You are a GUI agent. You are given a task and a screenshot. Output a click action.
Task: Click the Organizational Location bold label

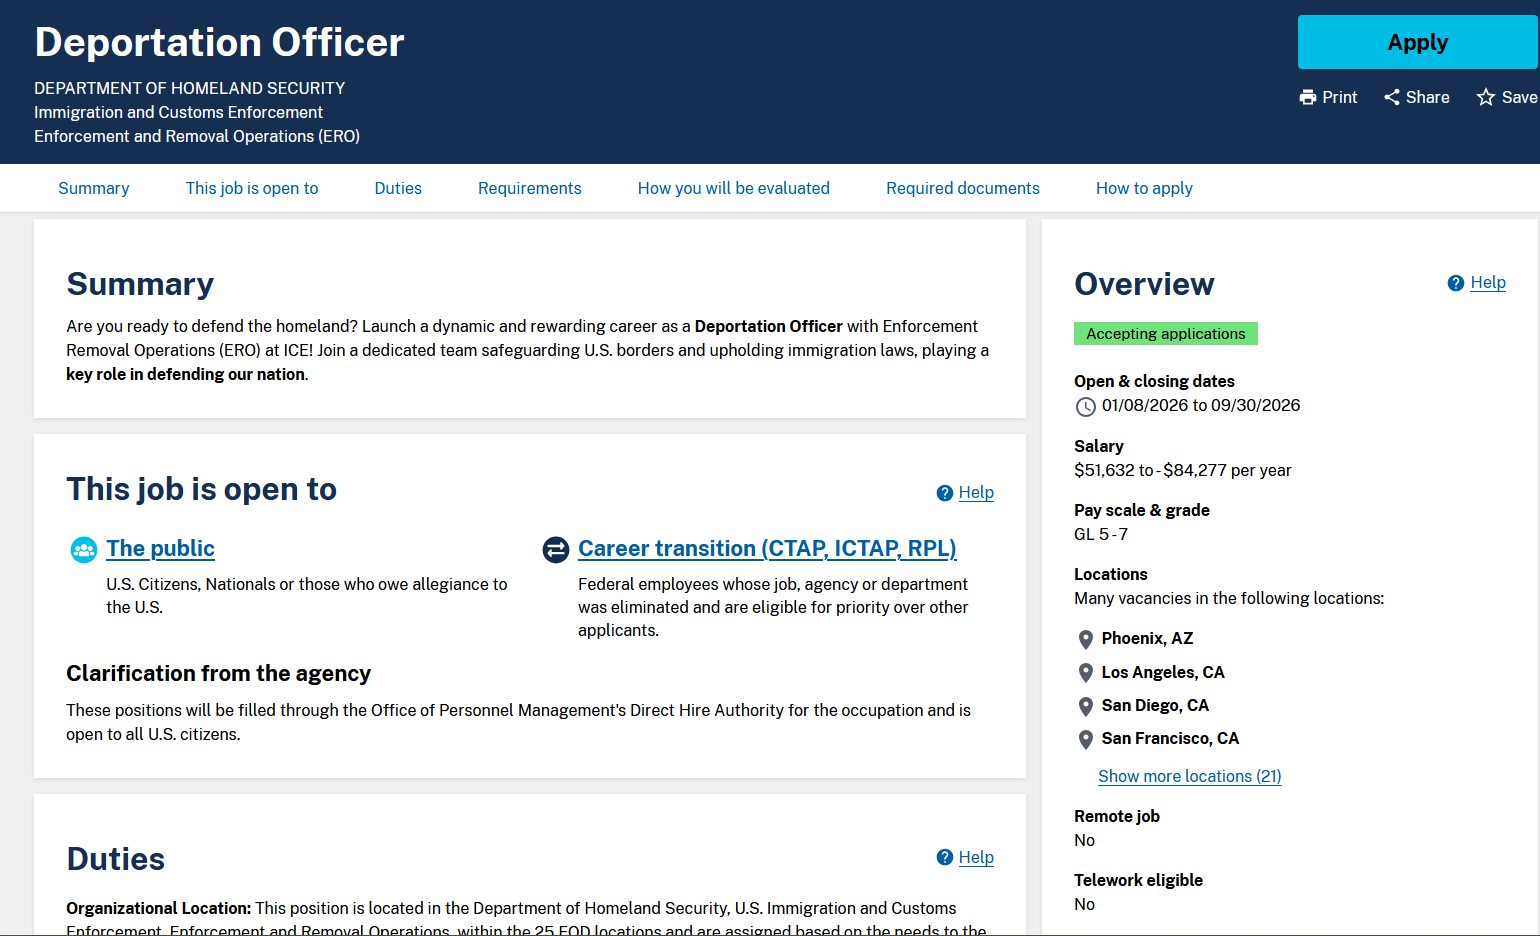pyautogui.click(x=159, y=908)
